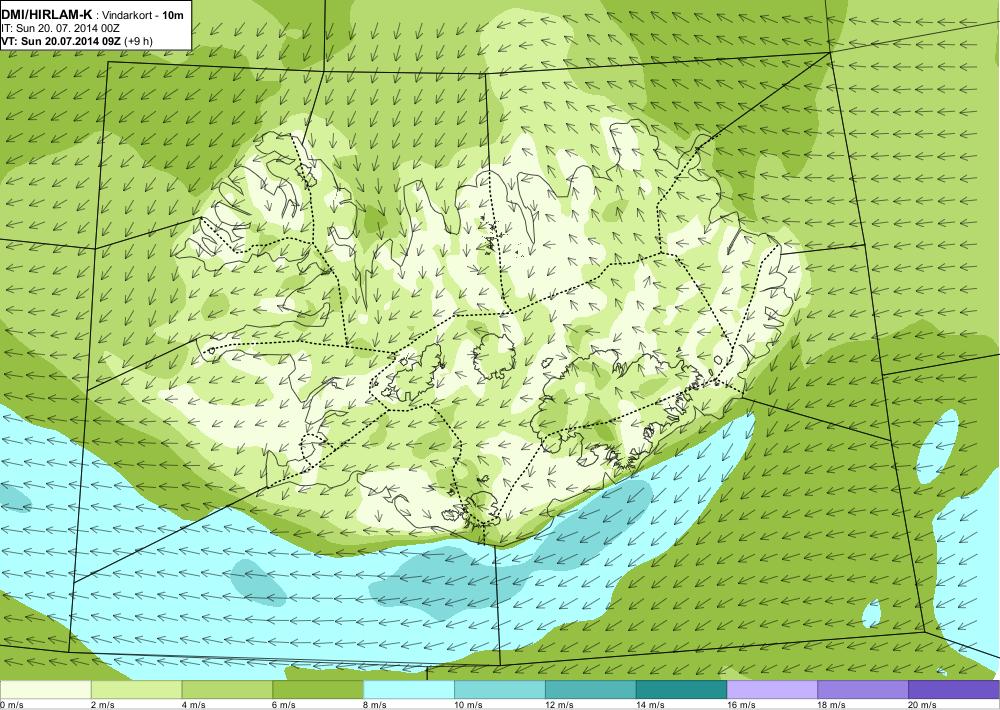Click the "4 m/s" legend label
Screen dimensions: 1000x710
(193, 705)
